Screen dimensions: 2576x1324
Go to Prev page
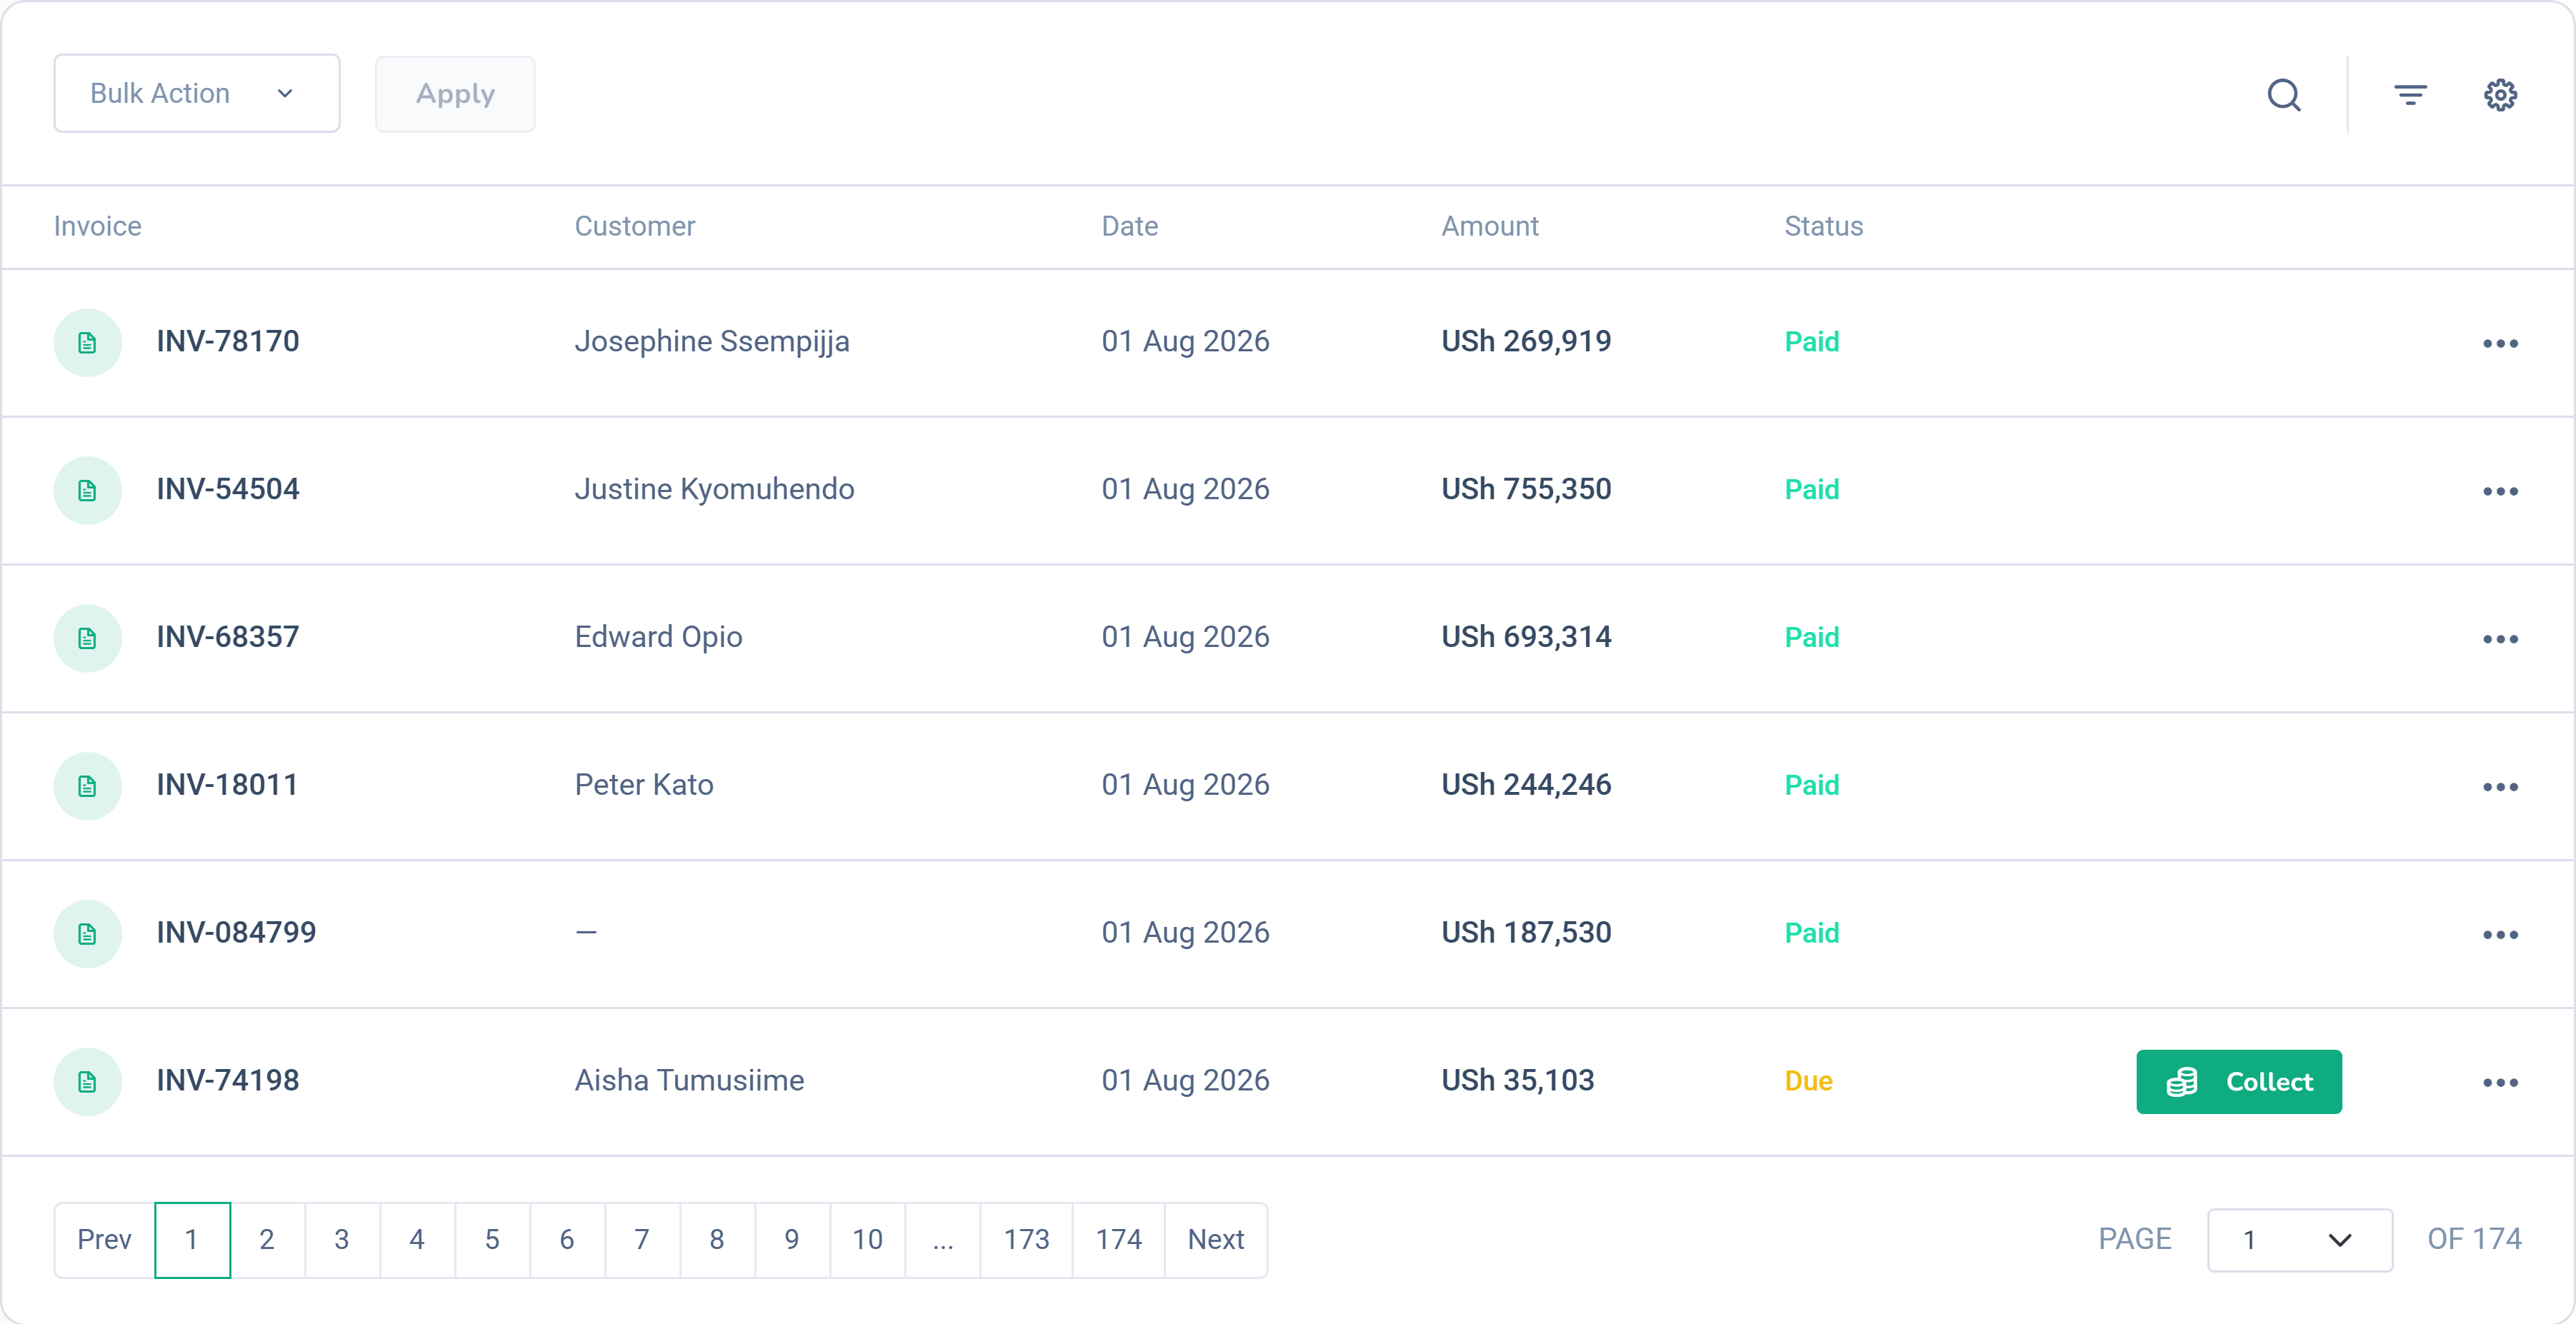104,1240
